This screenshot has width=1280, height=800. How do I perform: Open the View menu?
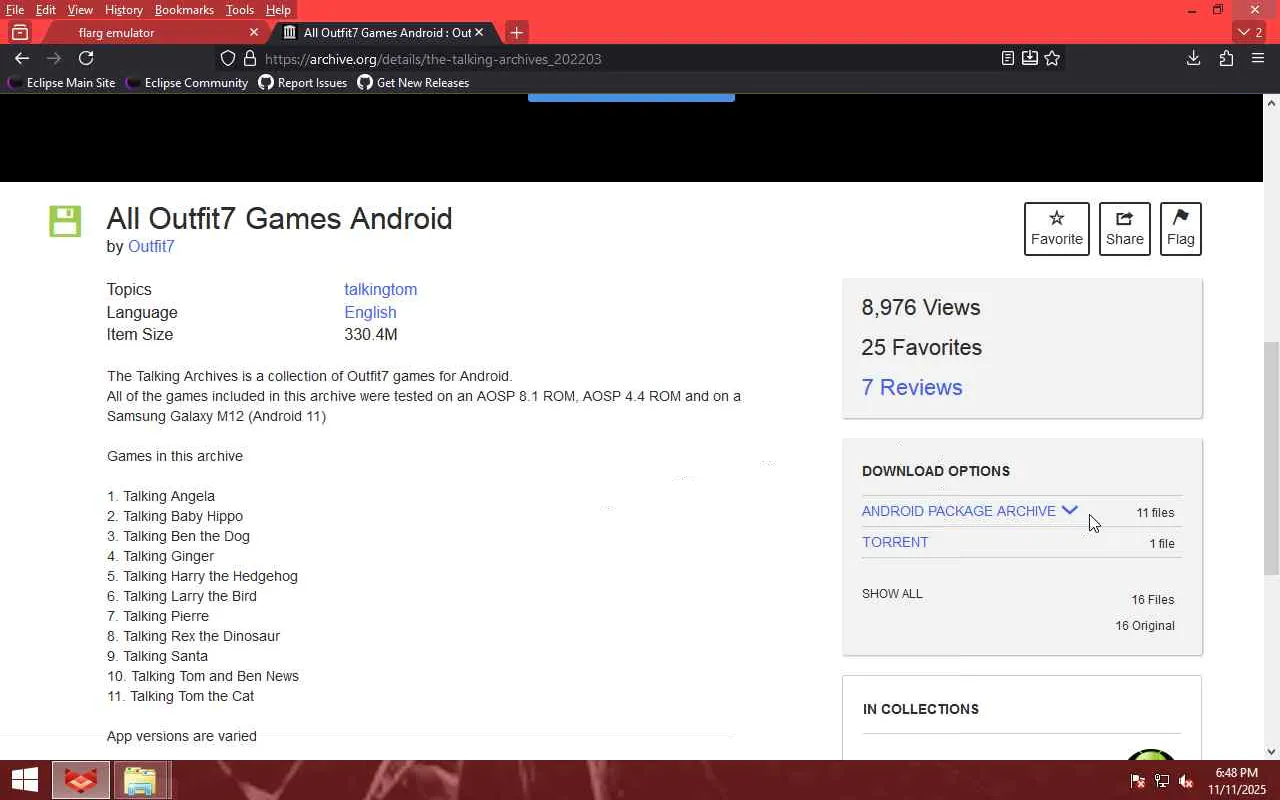[x=80, y=10]
